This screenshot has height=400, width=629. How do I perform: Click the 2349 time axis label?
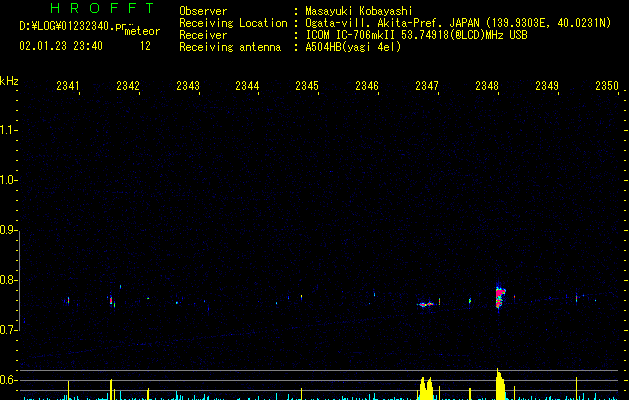click(547, 86)
